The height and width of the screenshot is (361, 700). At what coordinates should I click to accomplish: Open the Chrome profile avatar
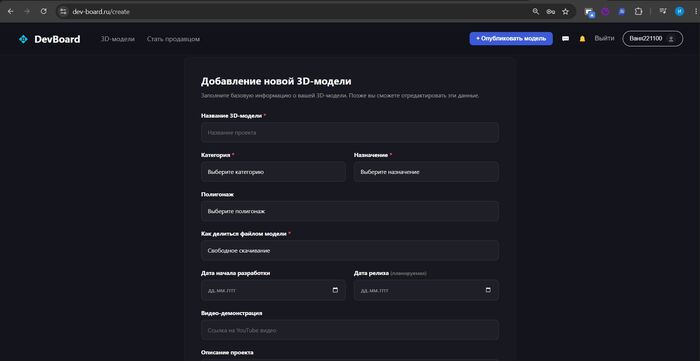click(x=679, y=12)
